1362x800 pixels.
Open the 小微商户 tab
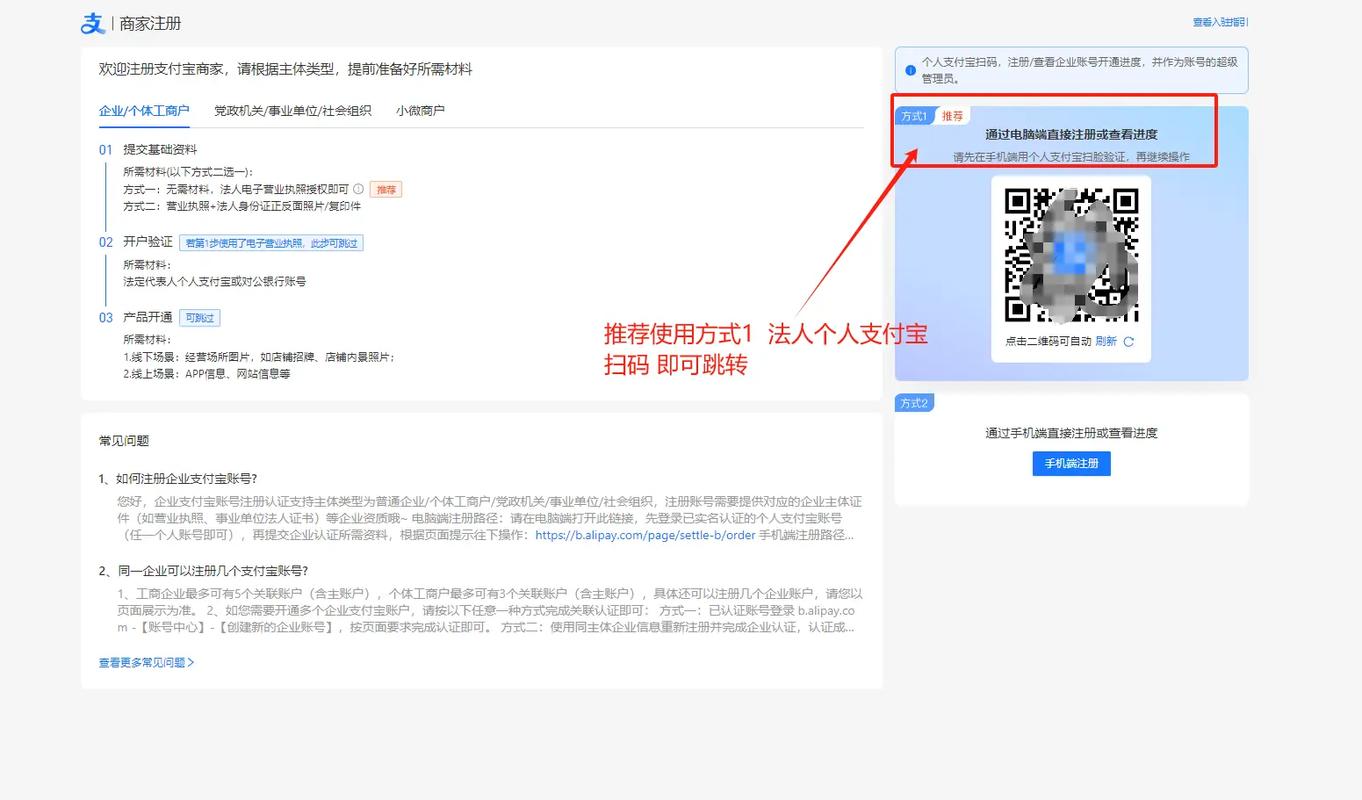coord(420,111)
